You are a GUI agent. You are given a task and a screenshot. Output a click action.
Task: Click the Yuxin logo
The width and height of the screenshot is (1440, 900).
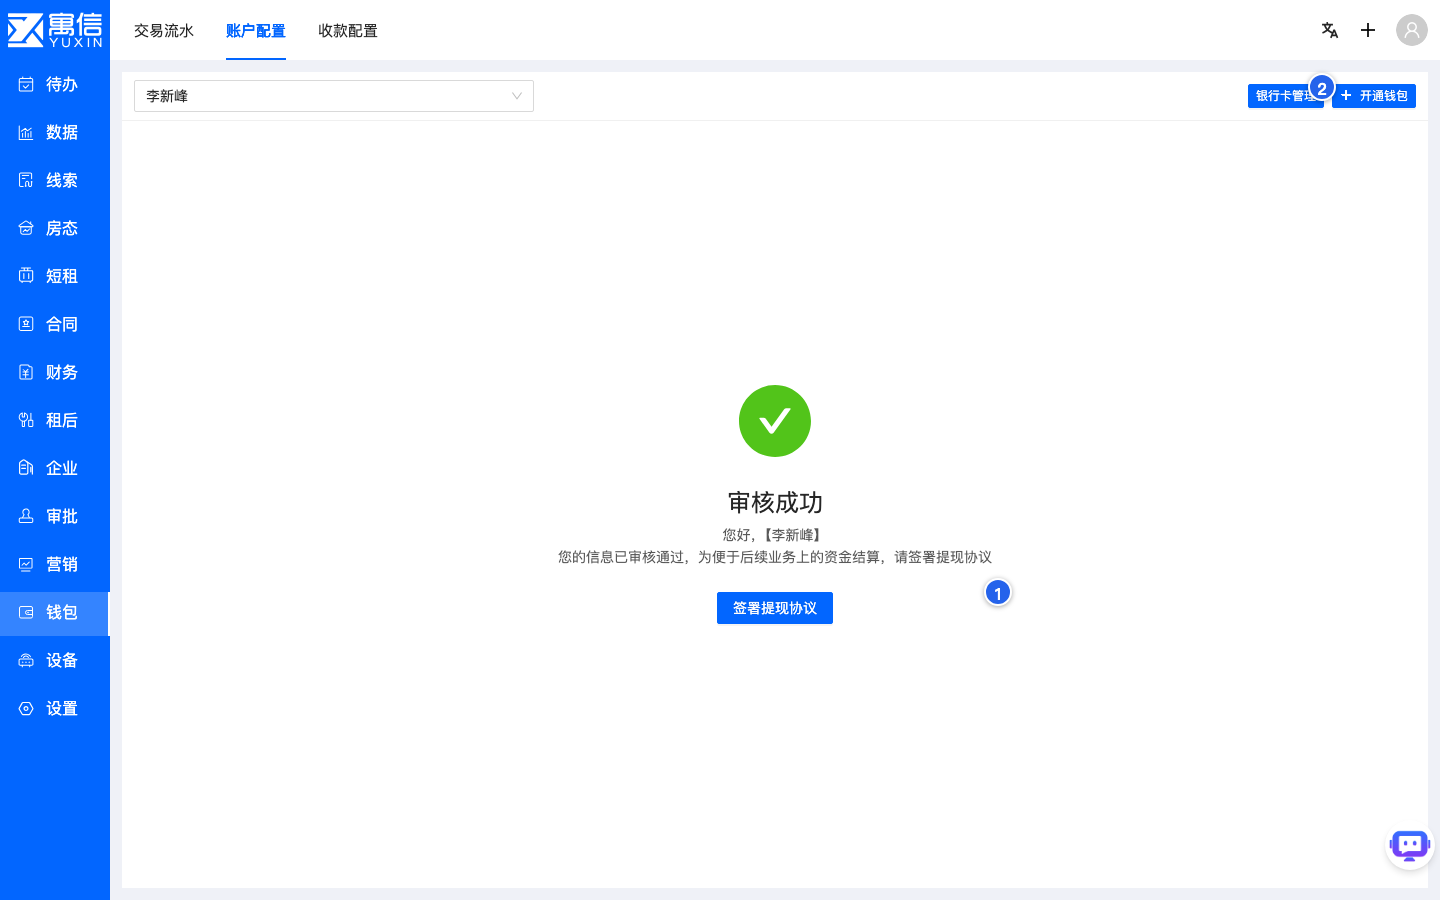click(55, 30)
